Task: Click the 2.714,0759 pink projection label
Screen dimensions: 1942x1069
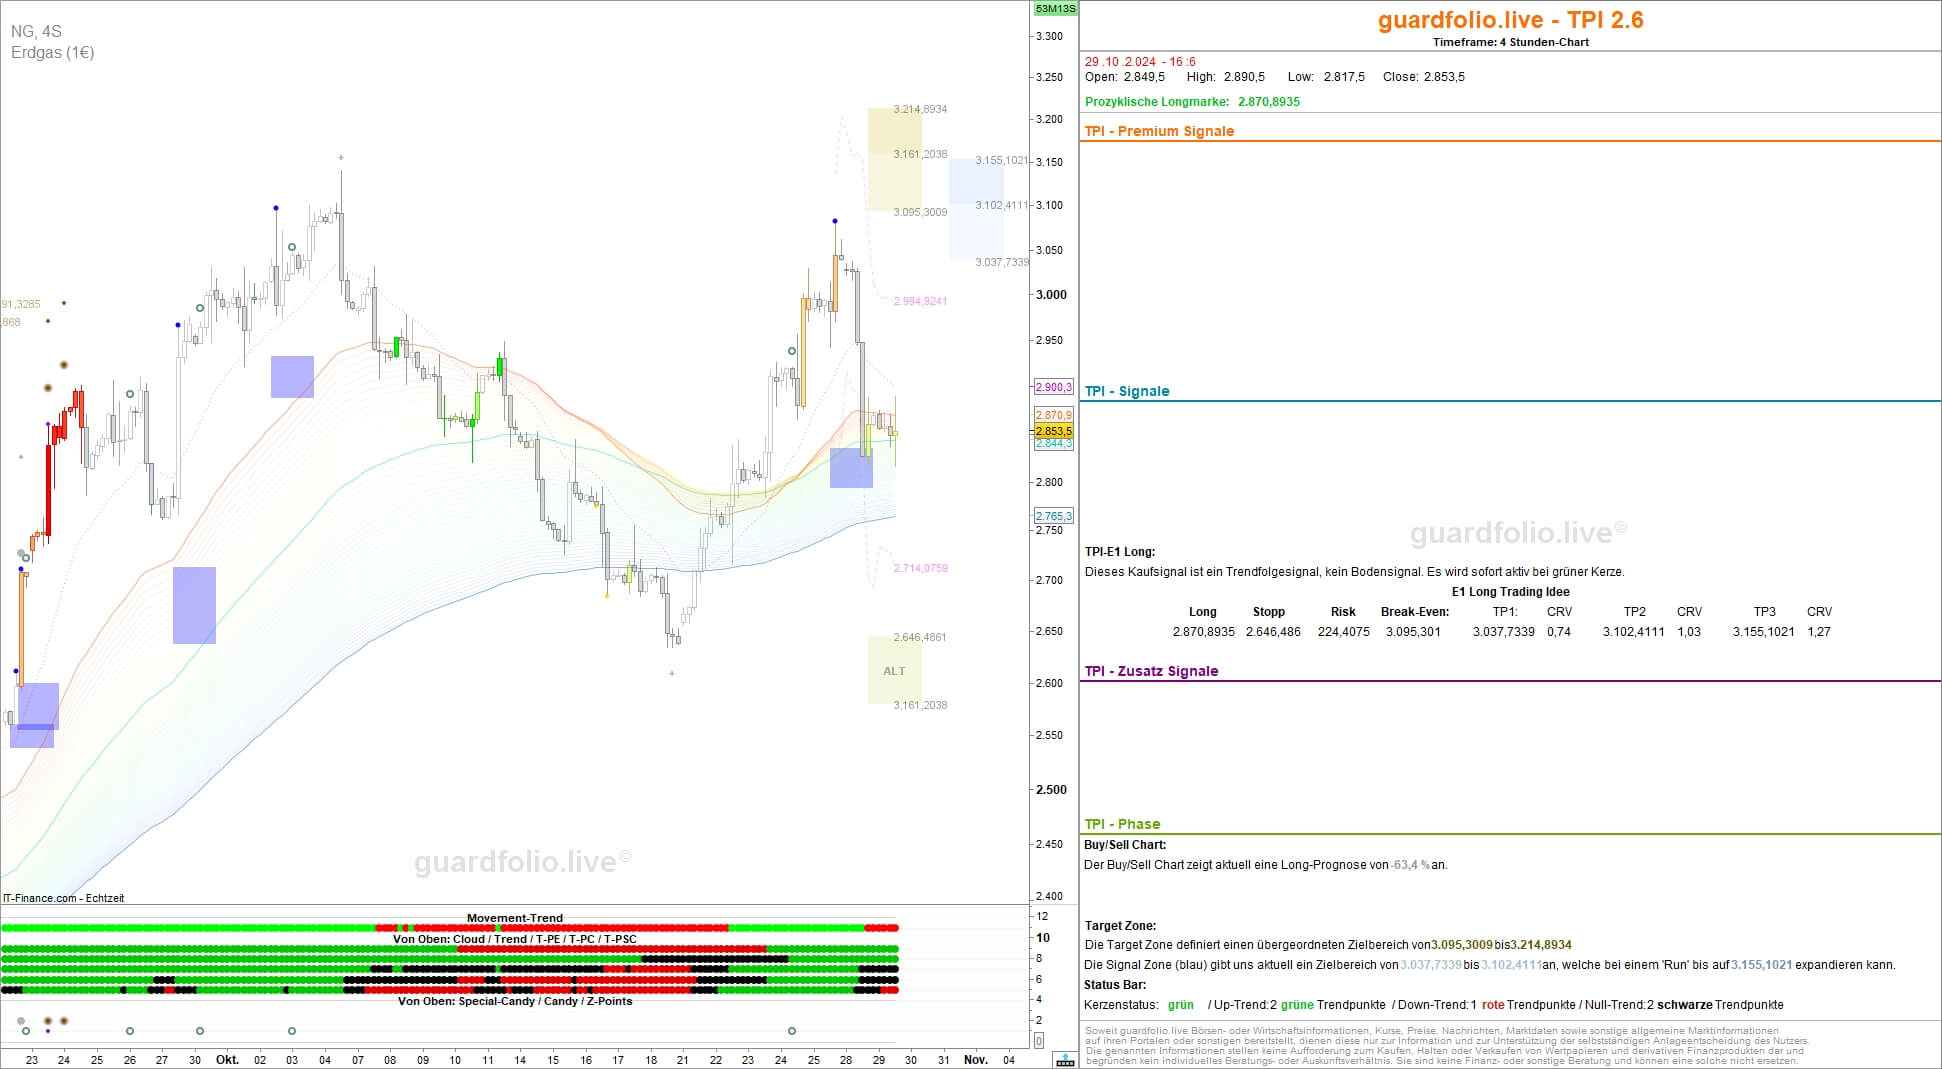Action: pyautogui.click(x=920, y=568)
